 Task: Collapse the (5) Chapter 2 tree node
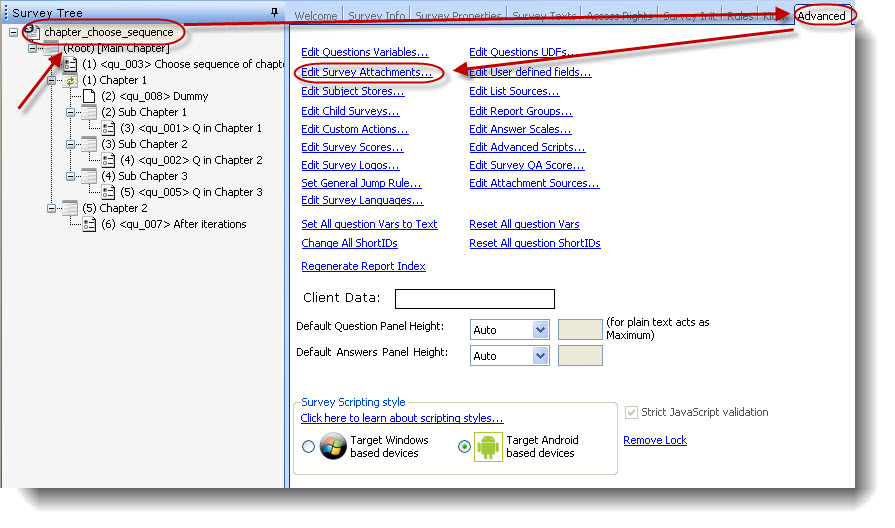[51, 208]
